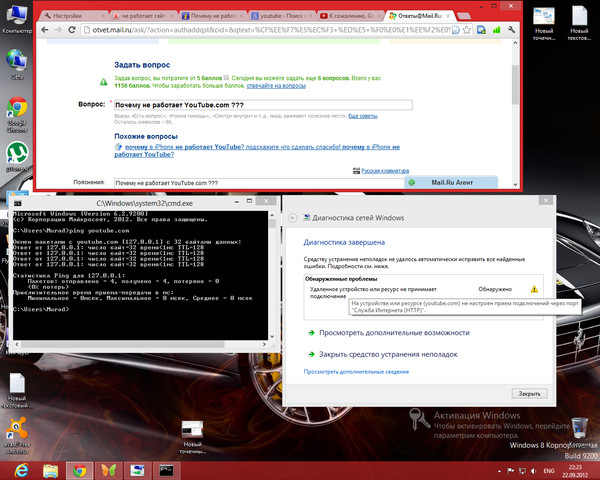
Task: Launch Internet Explorer from taskbar
Action: click(x=21, y=470)
